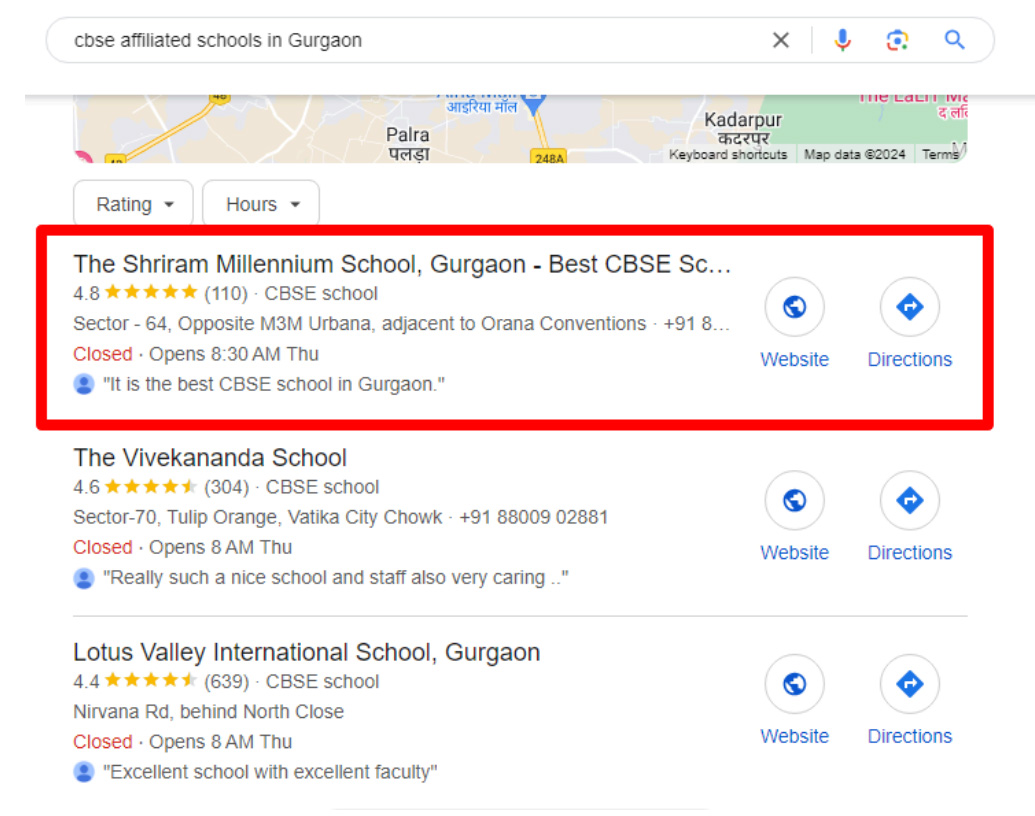Open The Vivekananda School website icon
The image size is (1035, 816).
click(x=794, y=501)
